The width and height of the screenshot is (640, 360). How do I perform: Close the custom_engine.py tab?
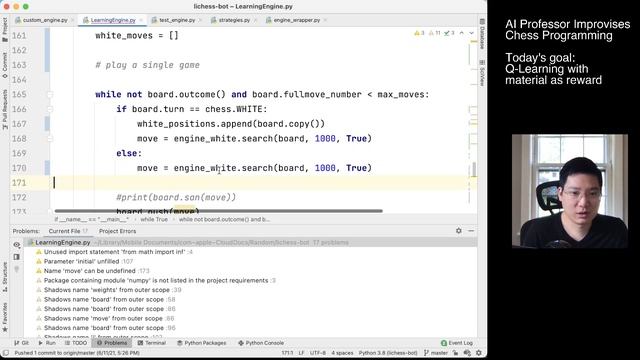(x=73, y=20)
